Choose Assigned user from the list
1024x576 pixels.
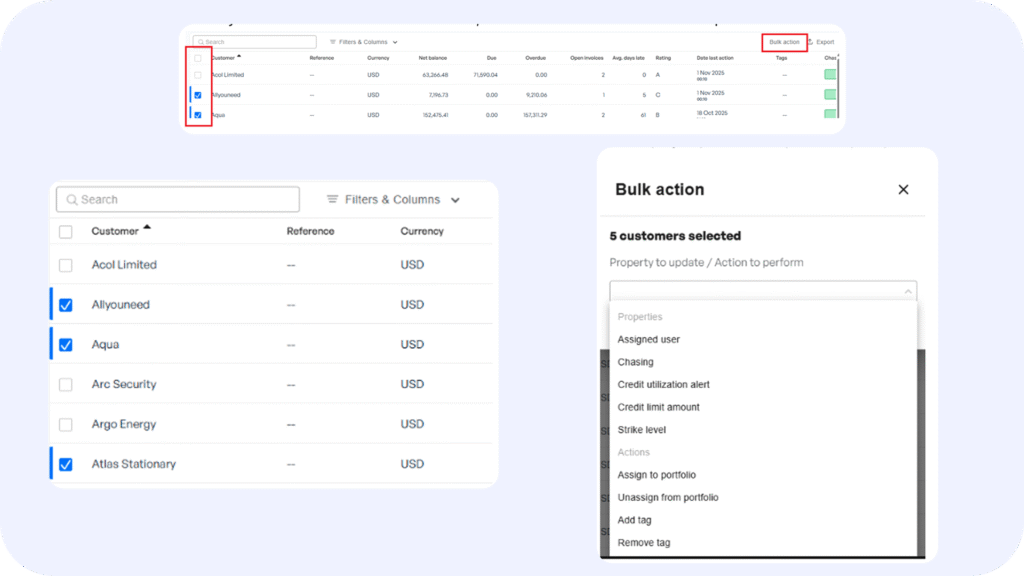click(648, 339)
